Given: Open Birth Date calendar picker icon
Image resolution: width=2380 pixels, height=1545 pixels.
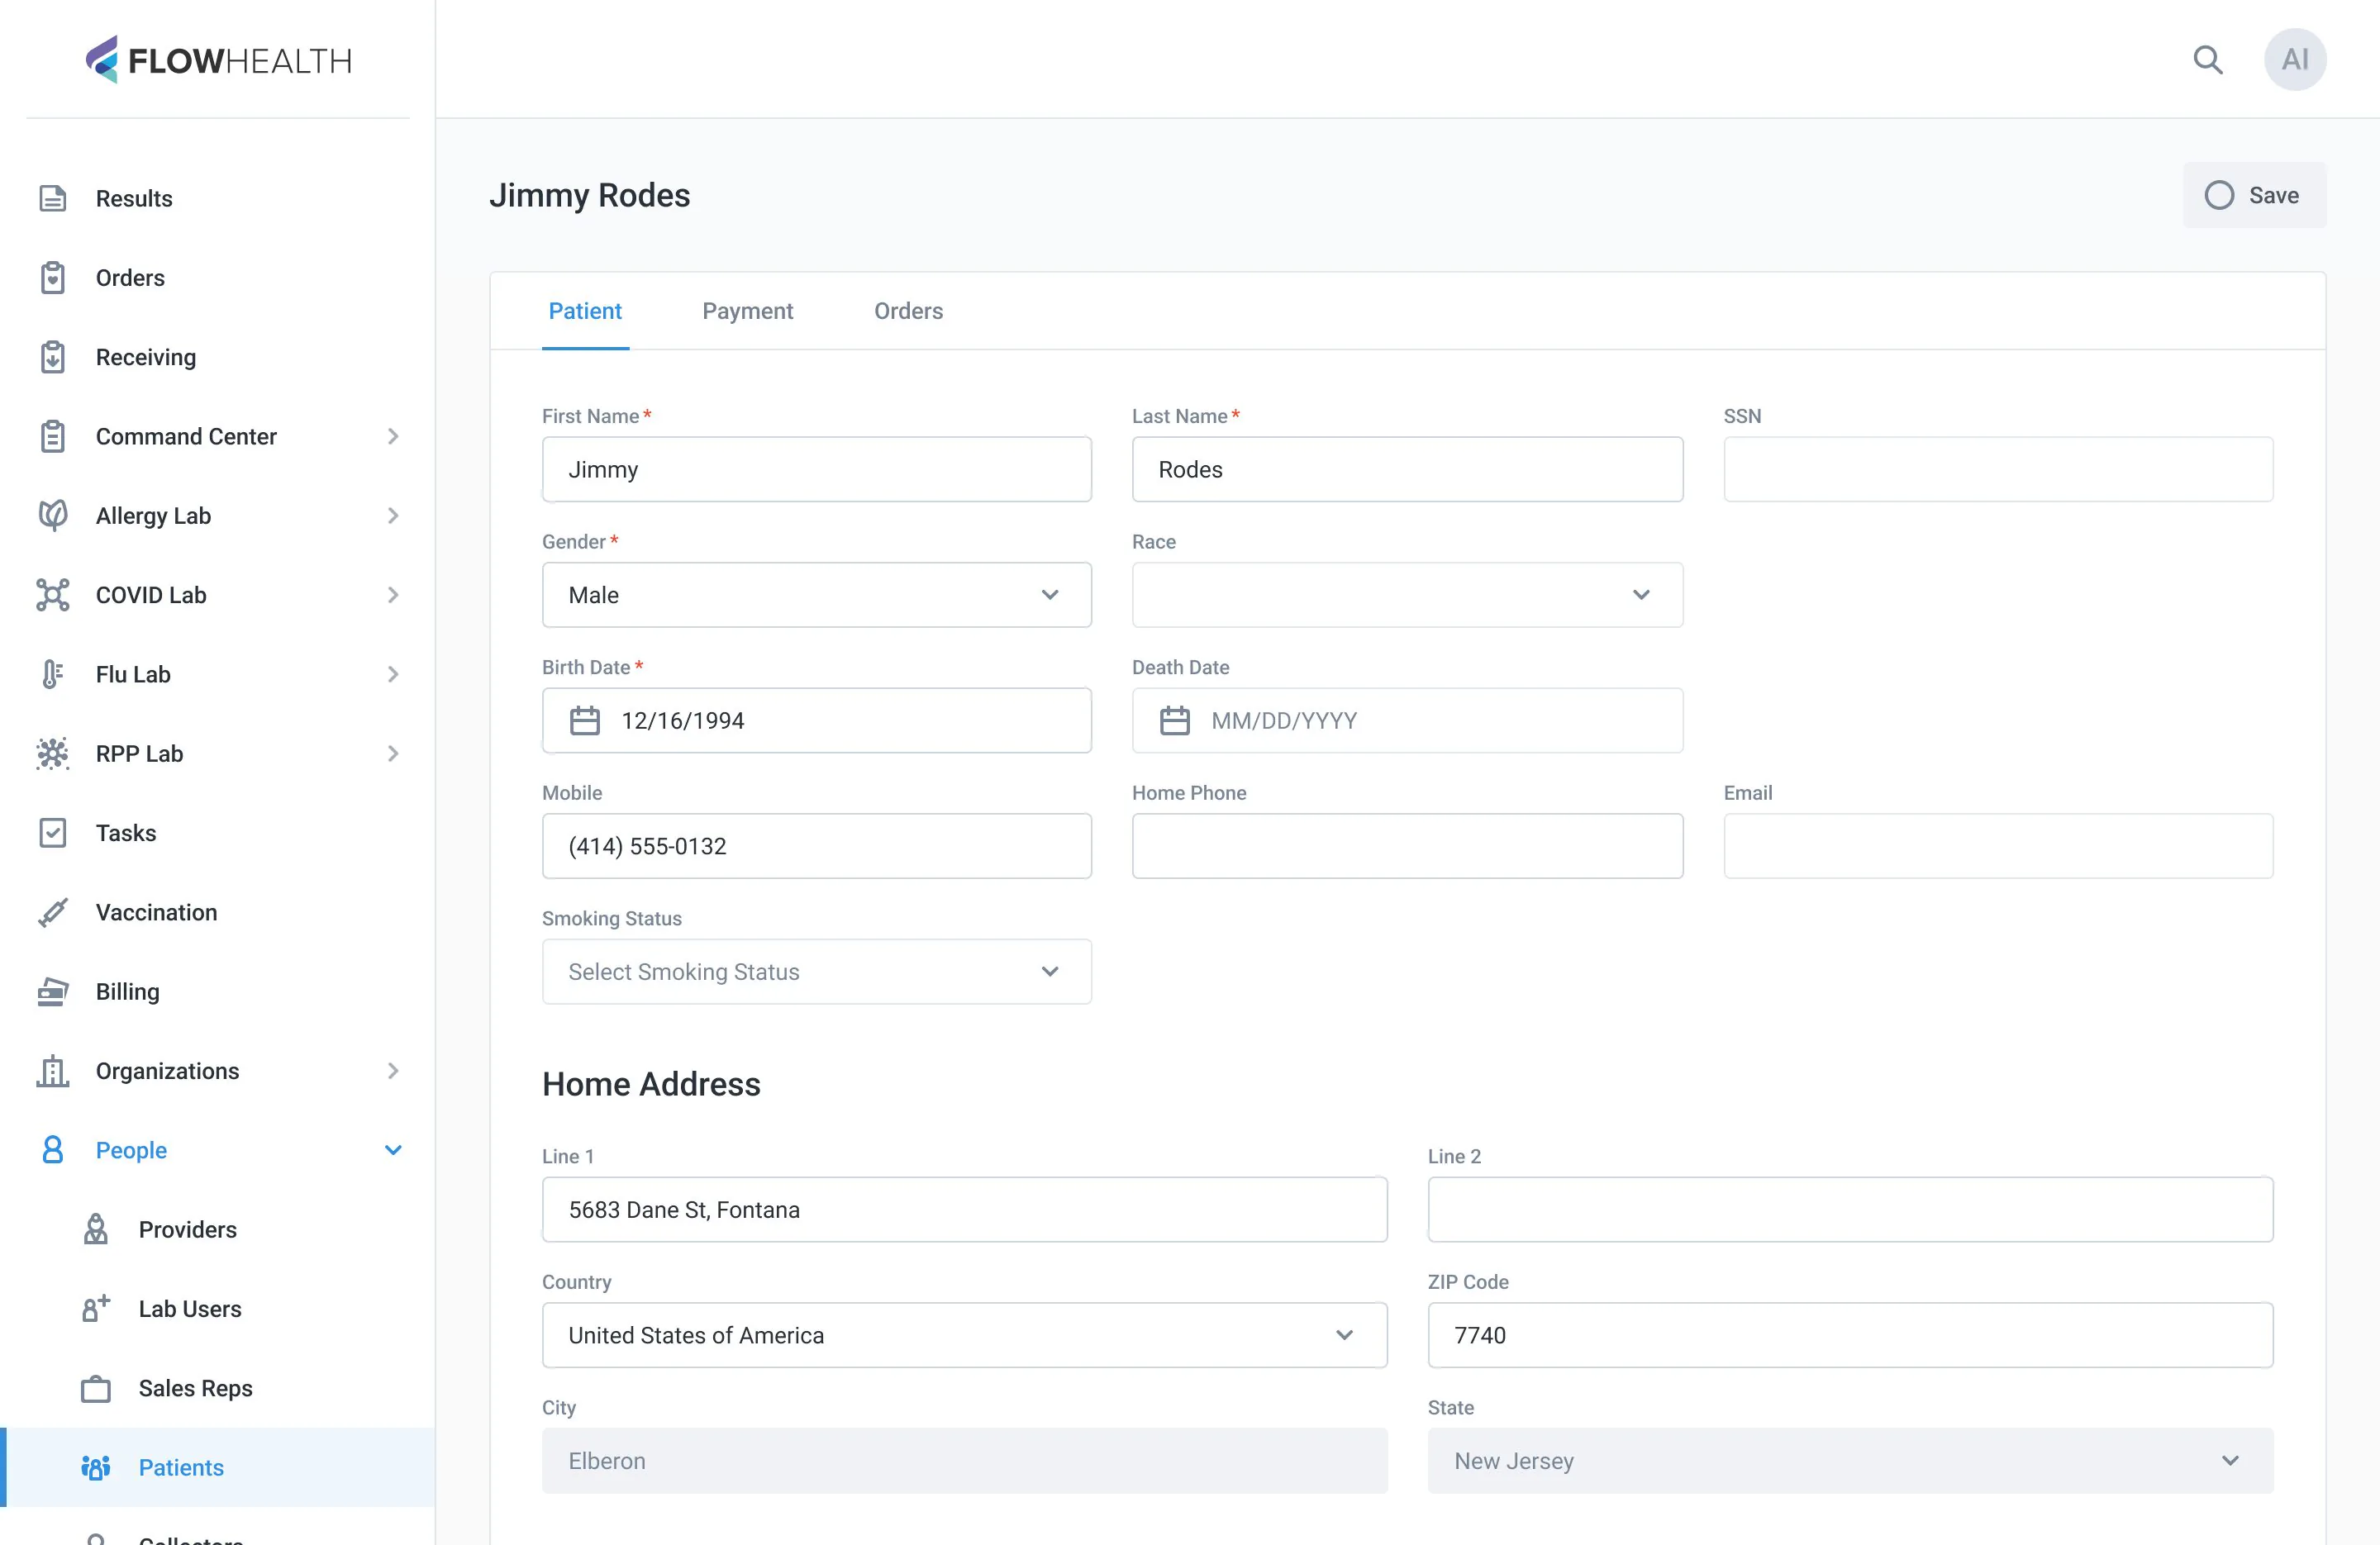Looking at the screenshot, I should point(585,721).
